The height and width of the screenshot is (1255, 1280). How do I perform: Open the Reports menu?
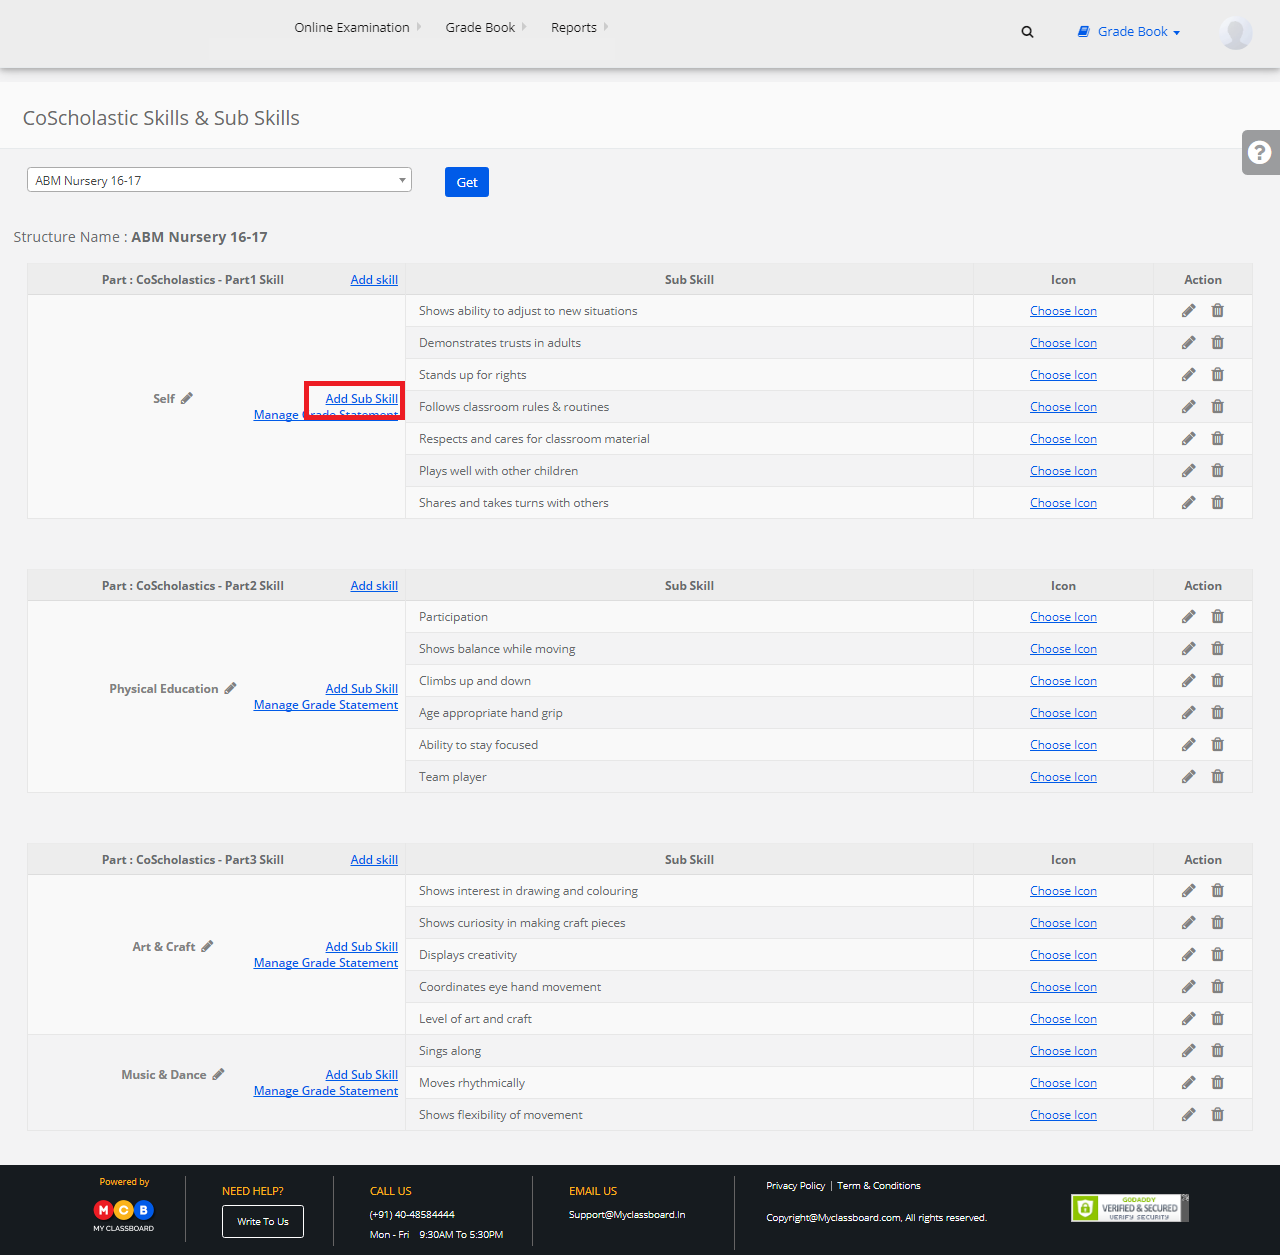click(x=579, y=28)
